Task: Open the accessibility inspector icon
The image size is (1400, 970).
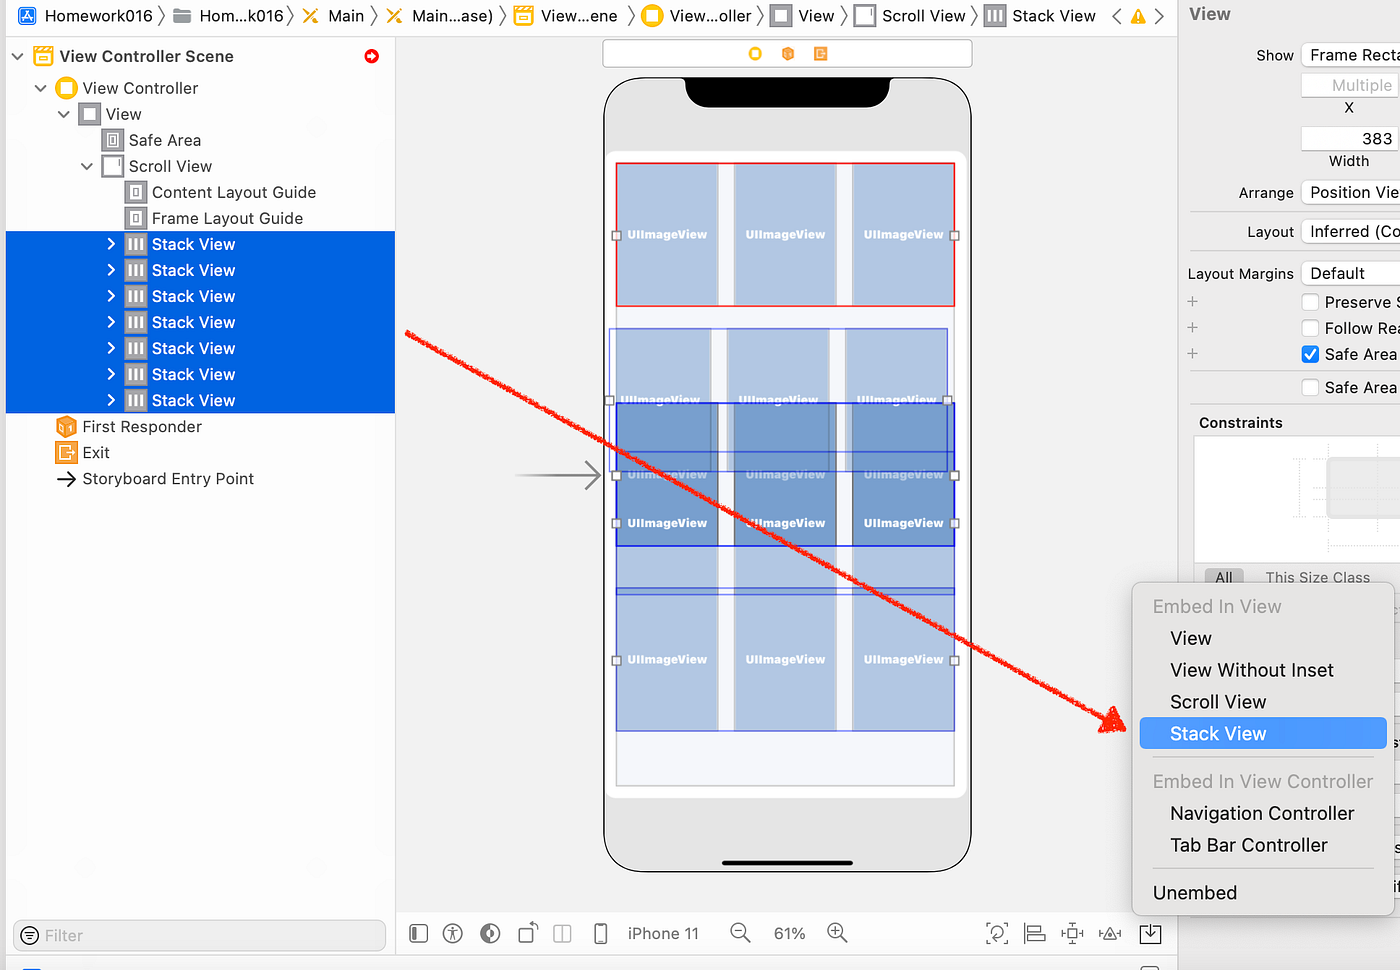Action: [x=452, y=932]
